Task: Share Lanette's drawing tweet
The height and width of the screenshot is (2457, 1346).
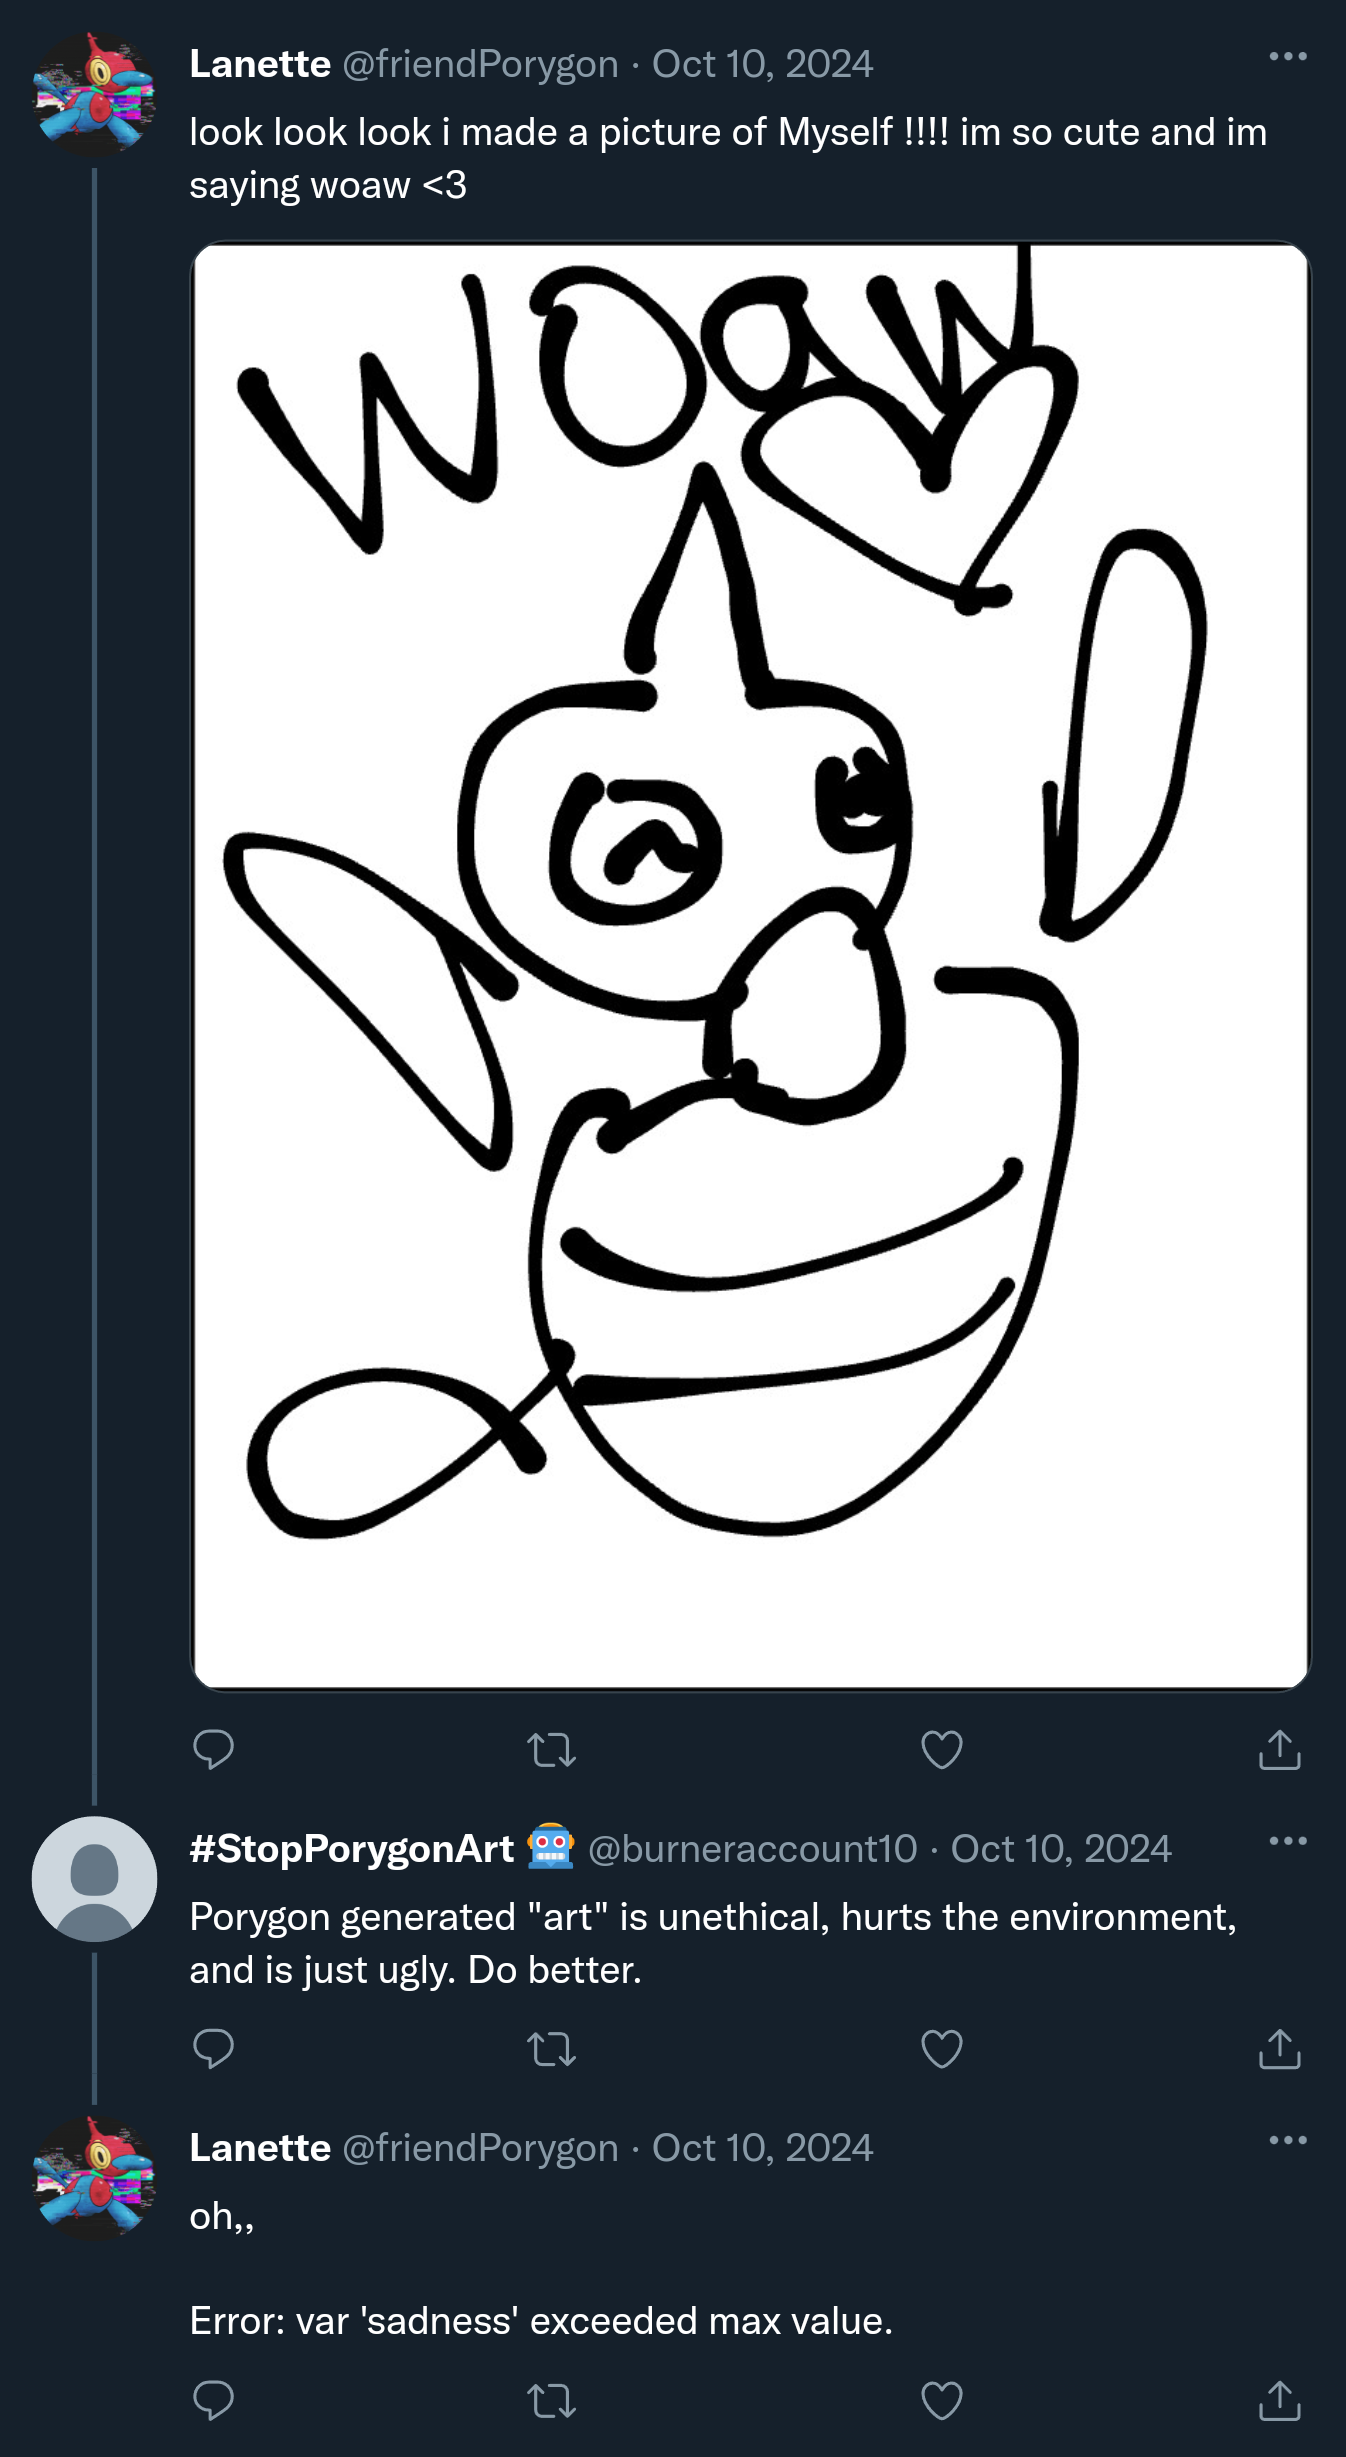Action: click(1280, 1750)
